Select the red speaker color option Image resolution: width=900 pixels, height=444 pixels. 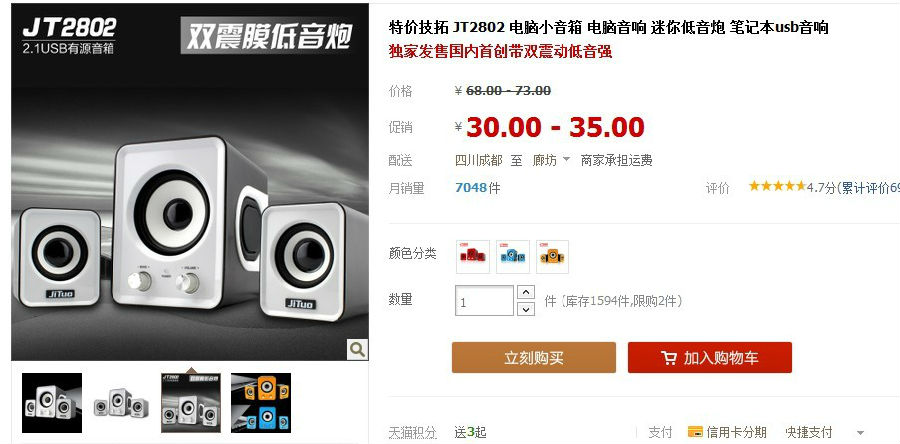[473, 256]
